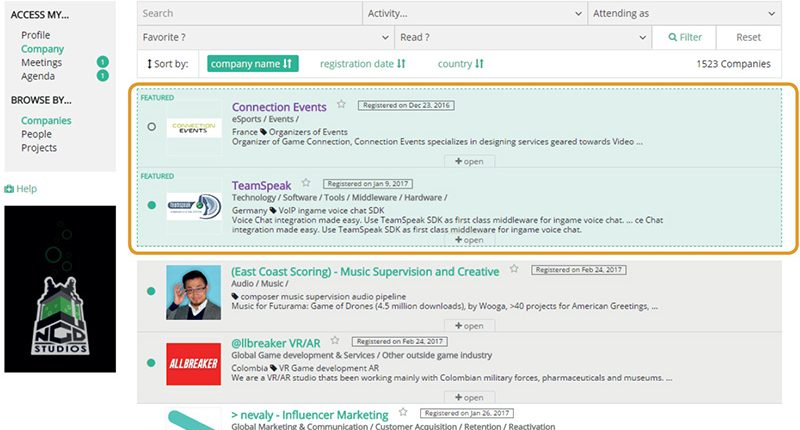Click sort arrows on company name
This screenshot has height=430, width=800.
(287, 64)
